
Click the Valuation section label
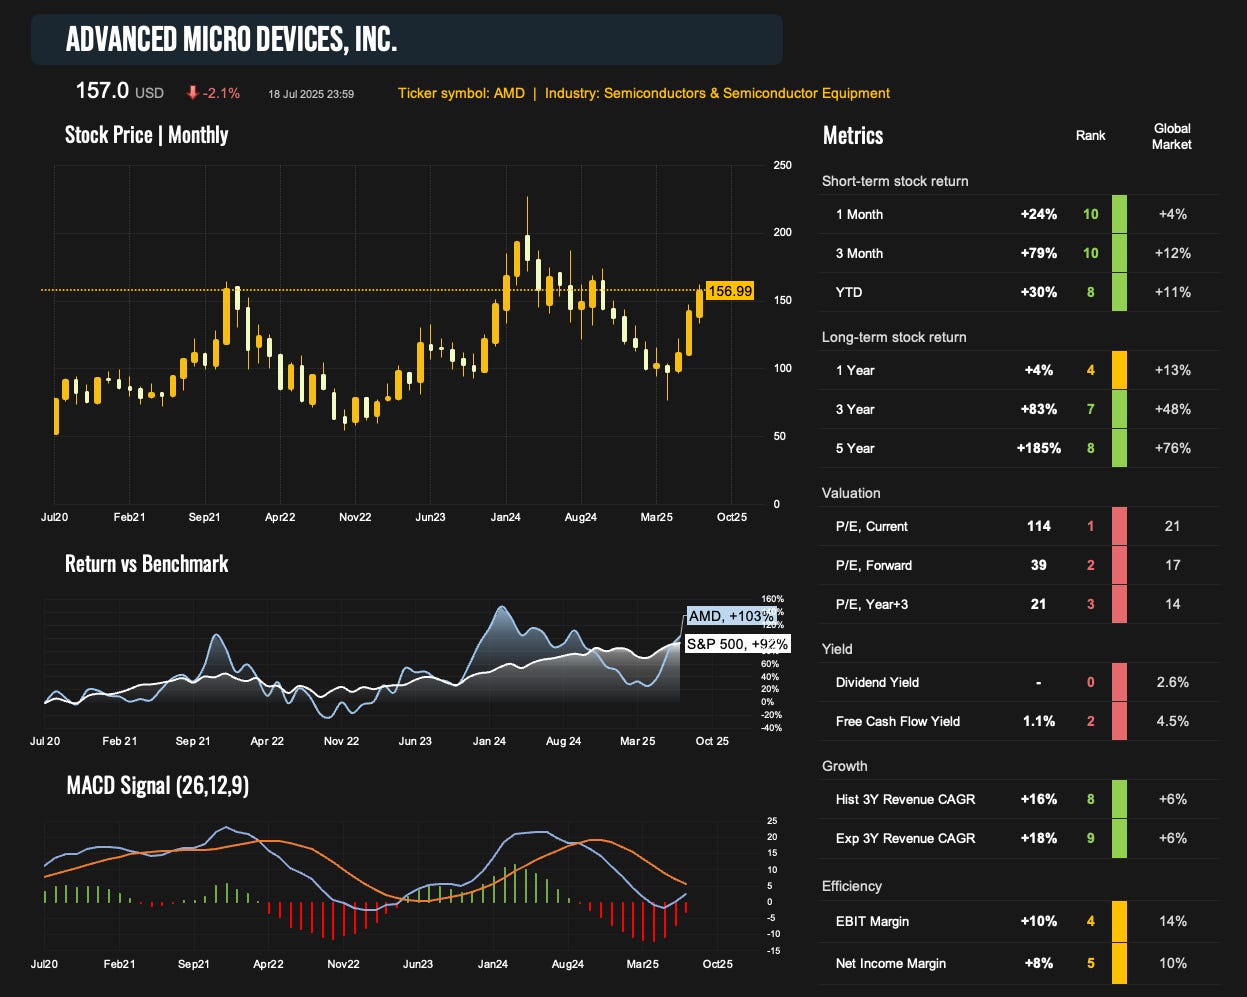pos(851,493)
